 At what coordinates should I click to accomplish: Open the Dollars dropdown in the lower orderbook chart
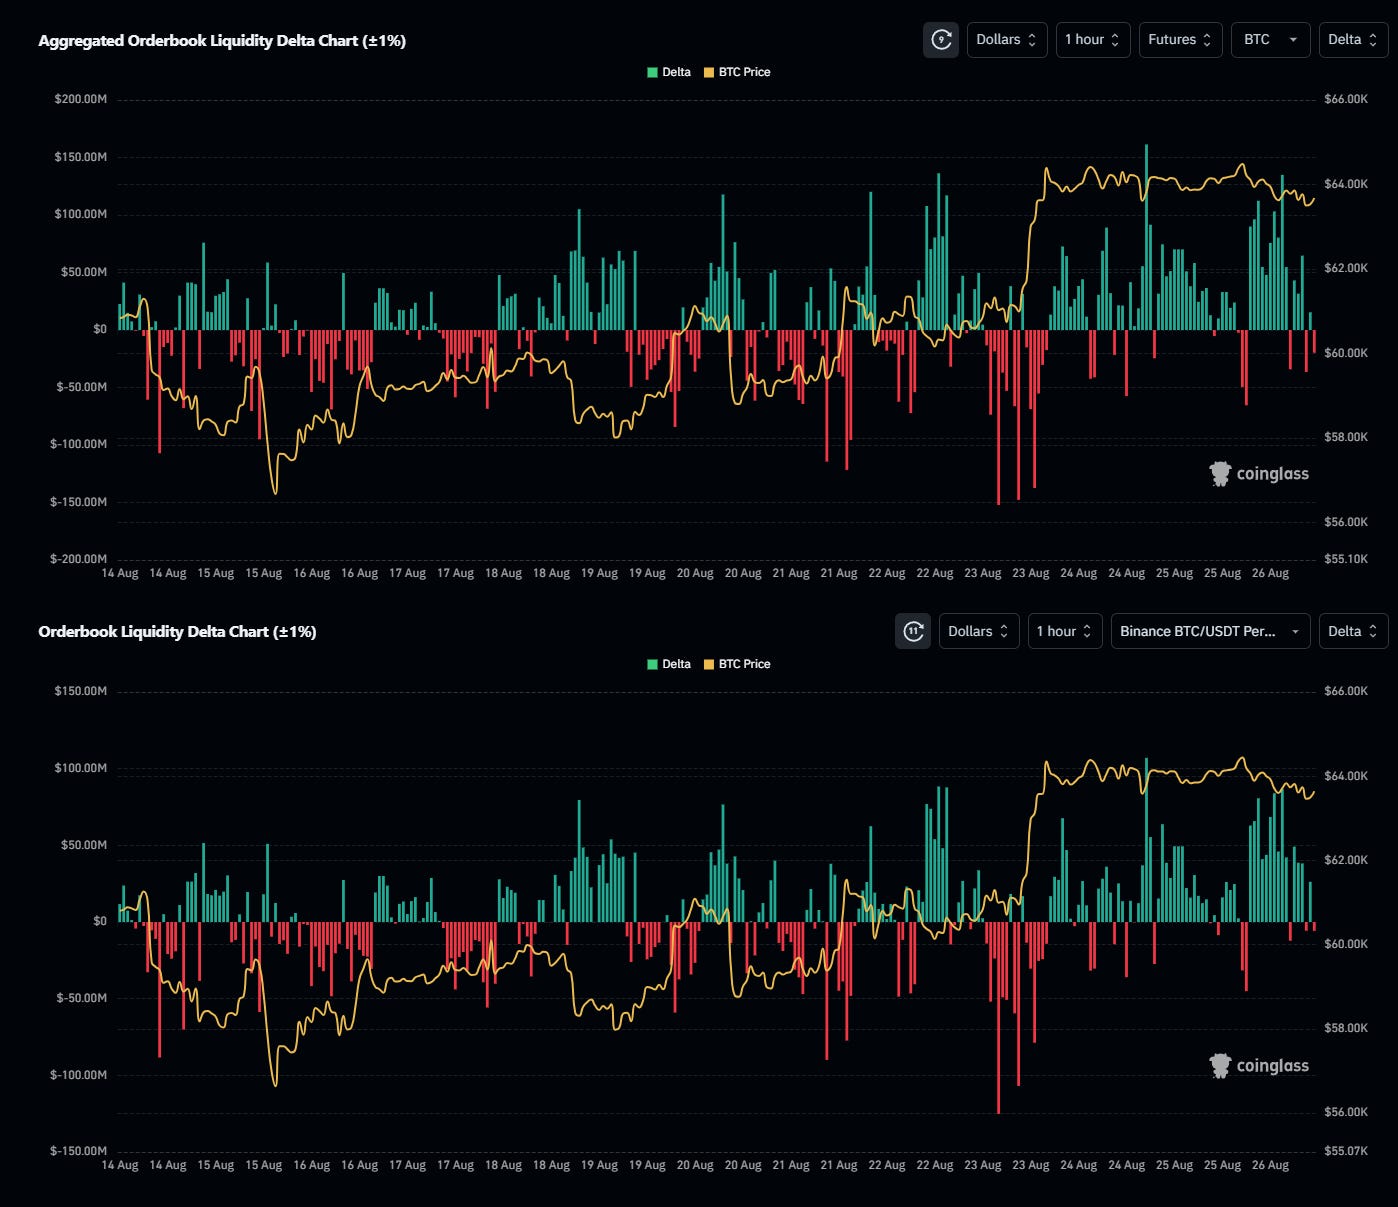(979, 631)
